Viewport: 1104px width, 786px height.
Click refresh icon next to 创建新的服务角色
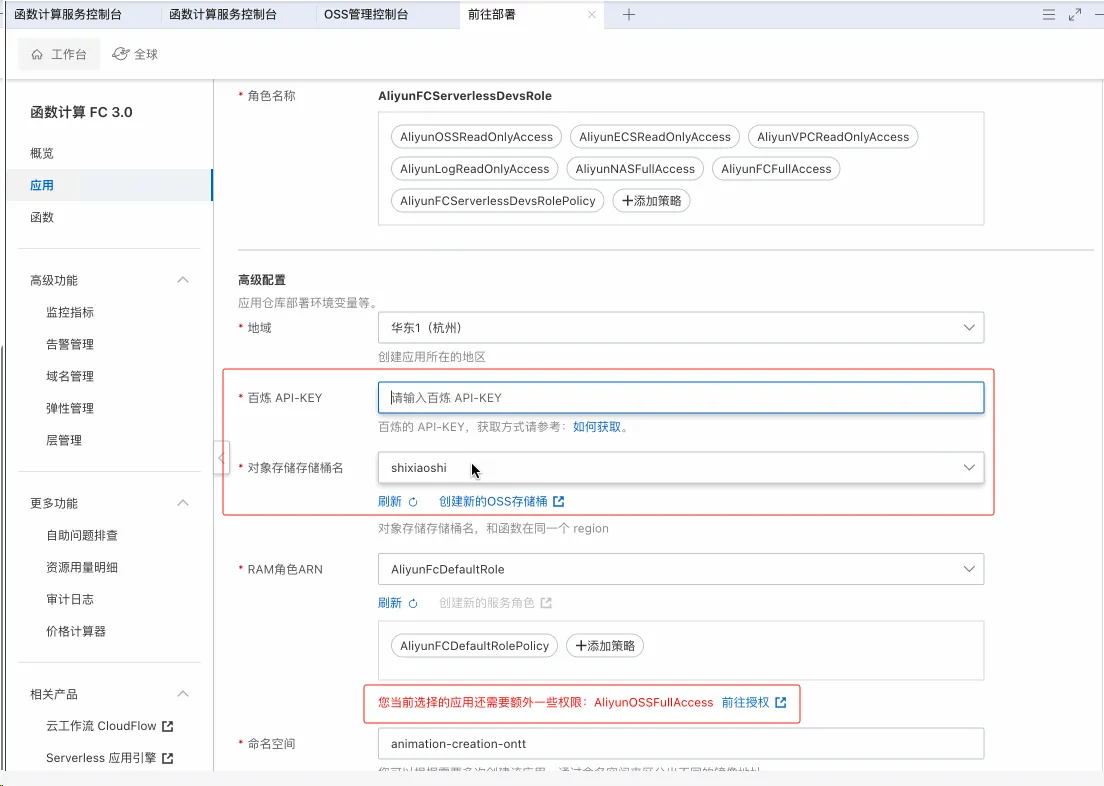coord(413,603)
